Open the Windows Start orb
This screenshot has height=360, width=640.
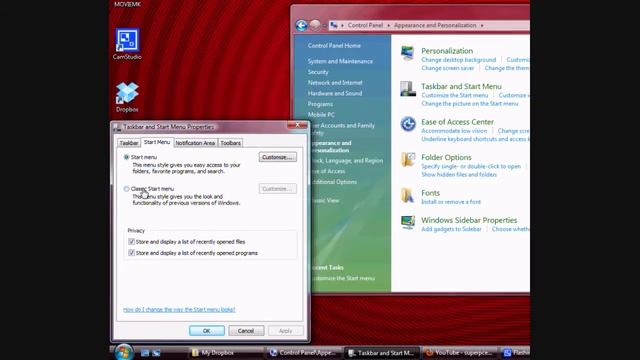click(124, 352)
